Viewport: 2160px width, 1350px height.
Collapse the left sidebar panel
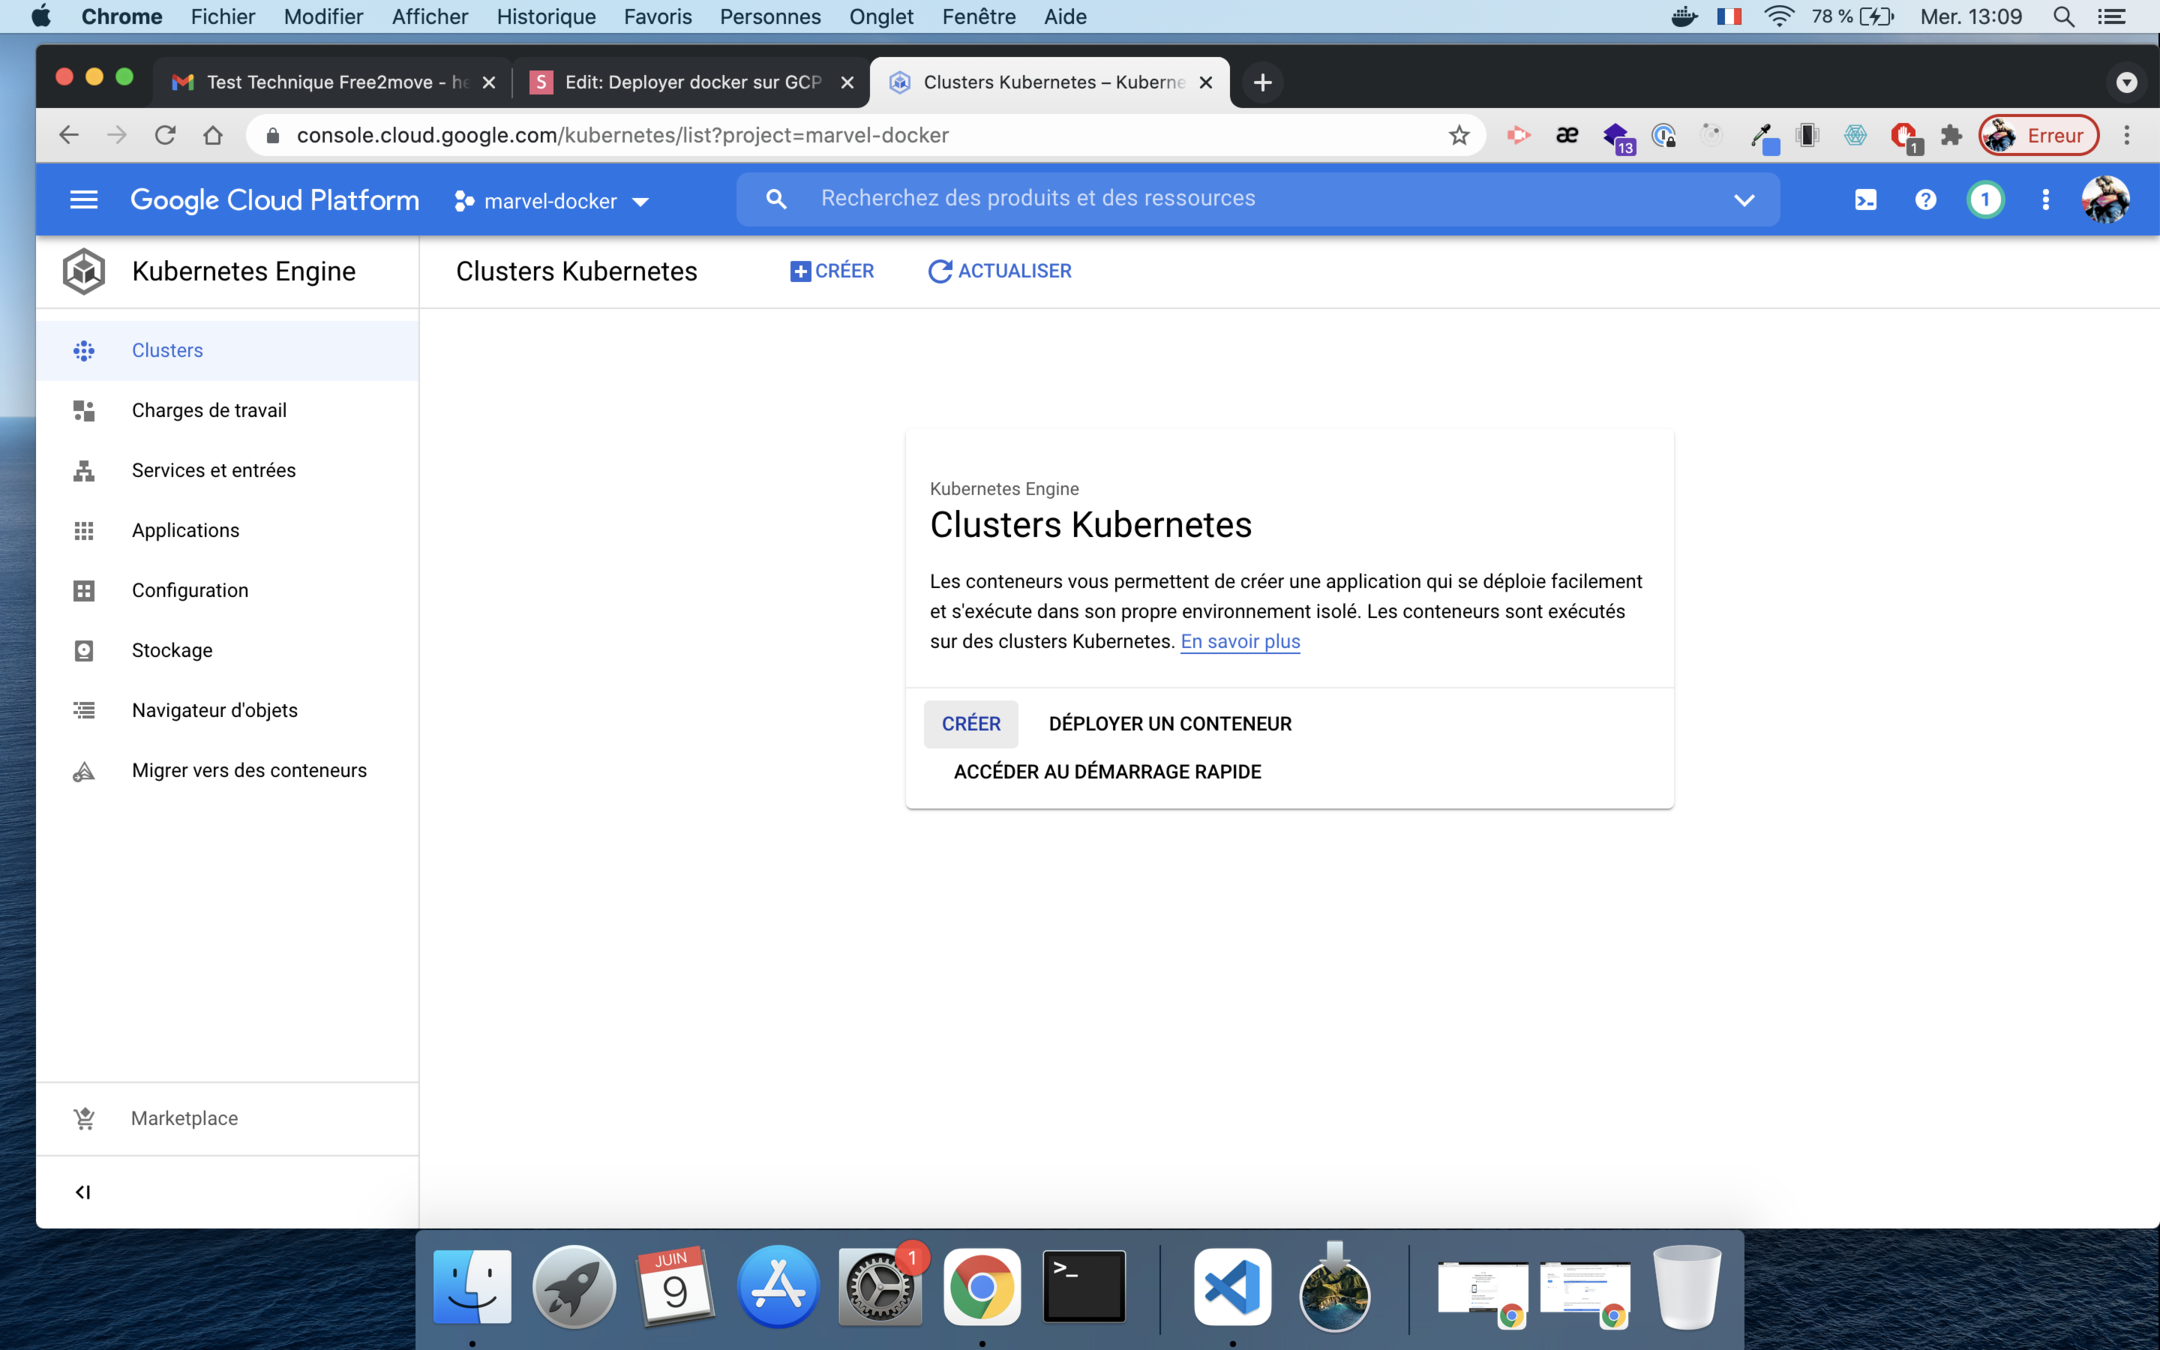click(83, 1192)
